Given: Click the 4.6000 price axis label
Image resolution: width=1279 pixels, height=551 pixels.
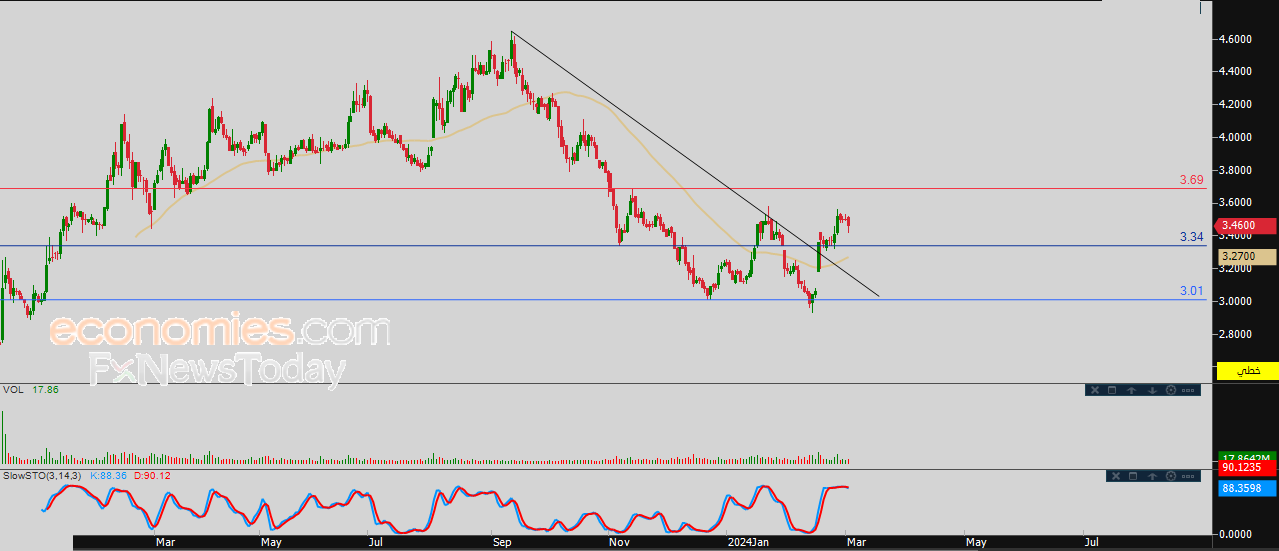Looking at the screenshot, I should tap(1237, 39).
